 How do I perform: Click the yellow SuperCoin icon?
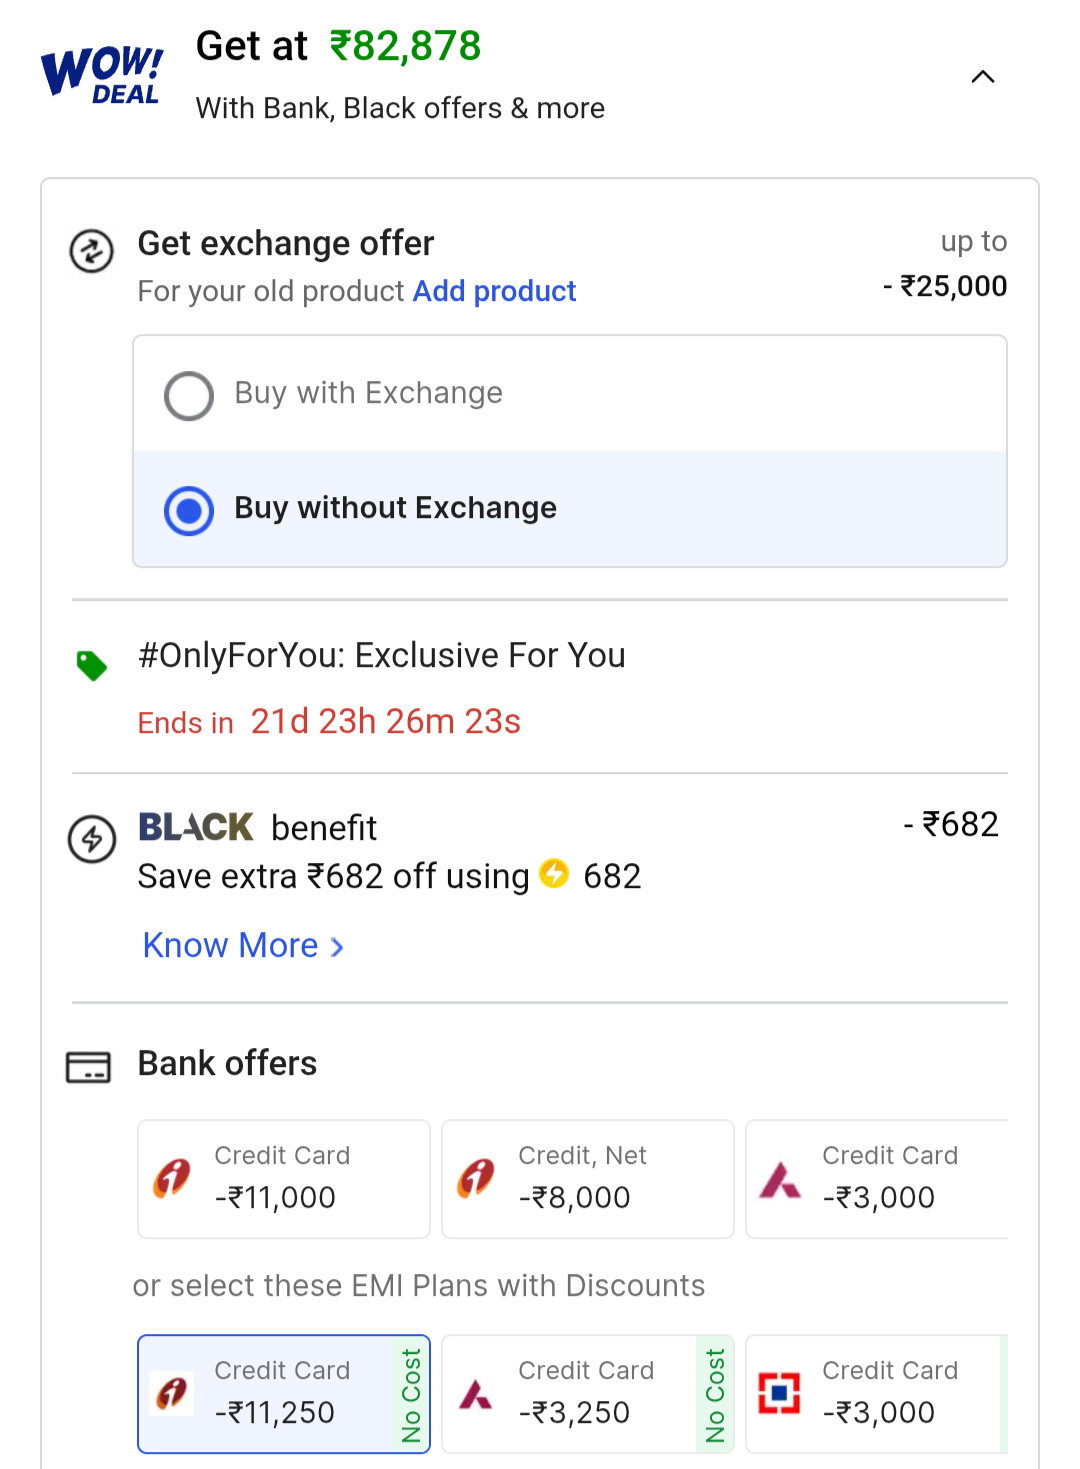coord(554,874)
